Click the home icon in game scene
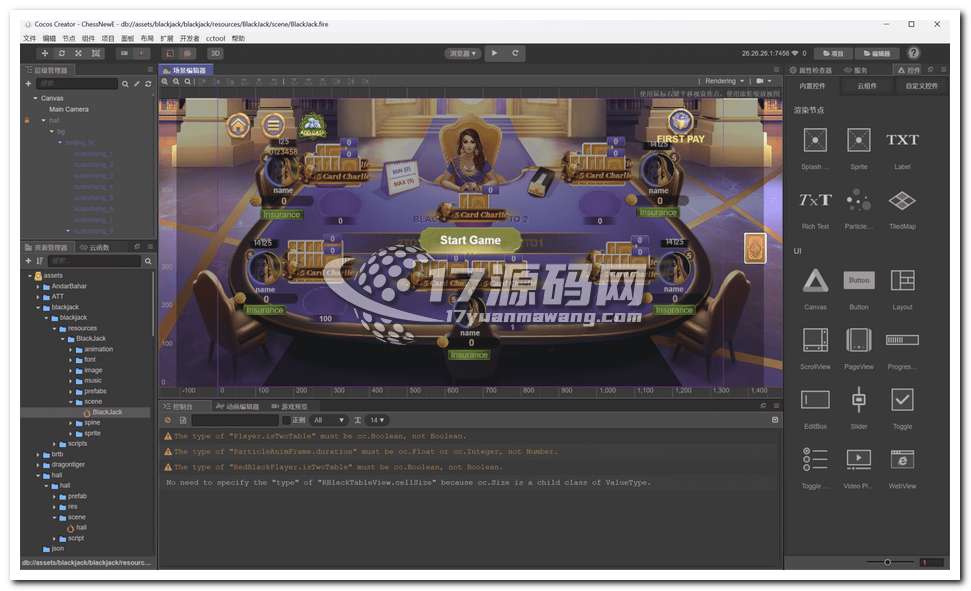The image size is (971, 591). tap(238, 125)
